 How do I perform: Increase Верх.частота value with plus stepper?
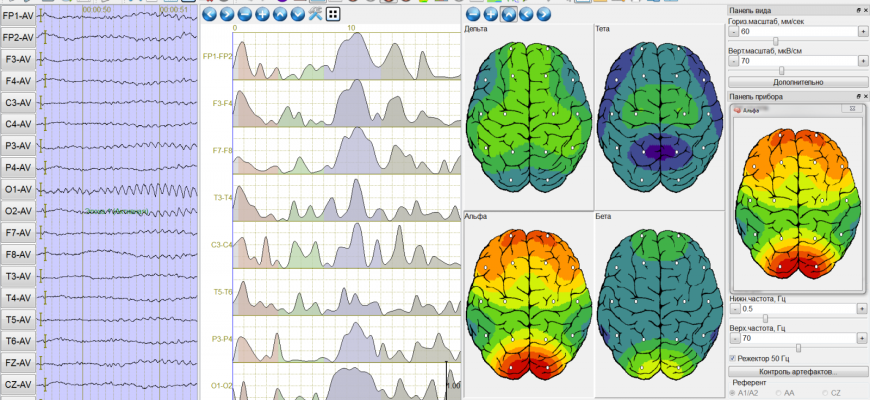pyautogui.click(x=862, y=338)
